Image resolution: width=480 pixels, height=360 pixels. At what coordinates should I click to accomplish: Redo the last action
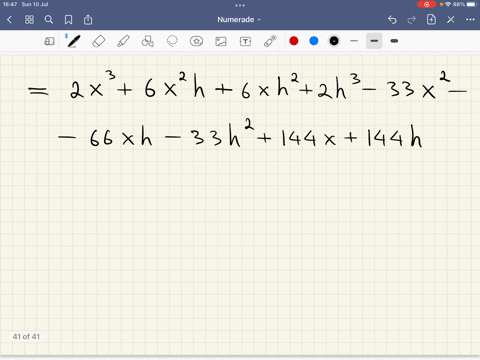click(412, 20)
